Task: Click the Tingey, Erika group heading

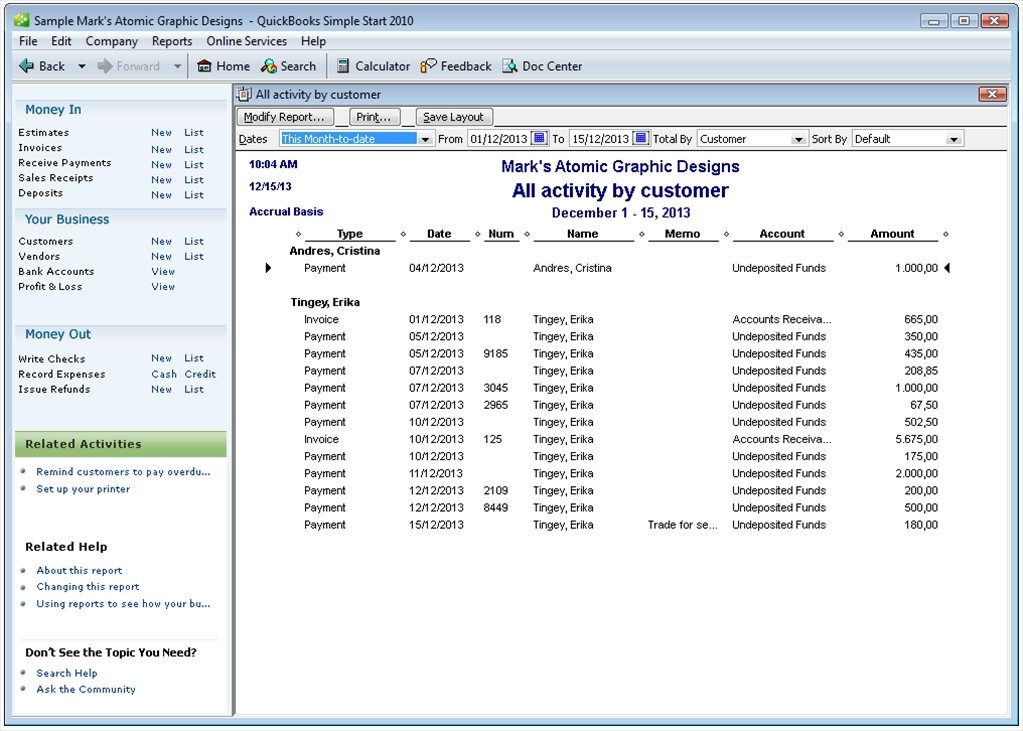Action: point(325,302)
